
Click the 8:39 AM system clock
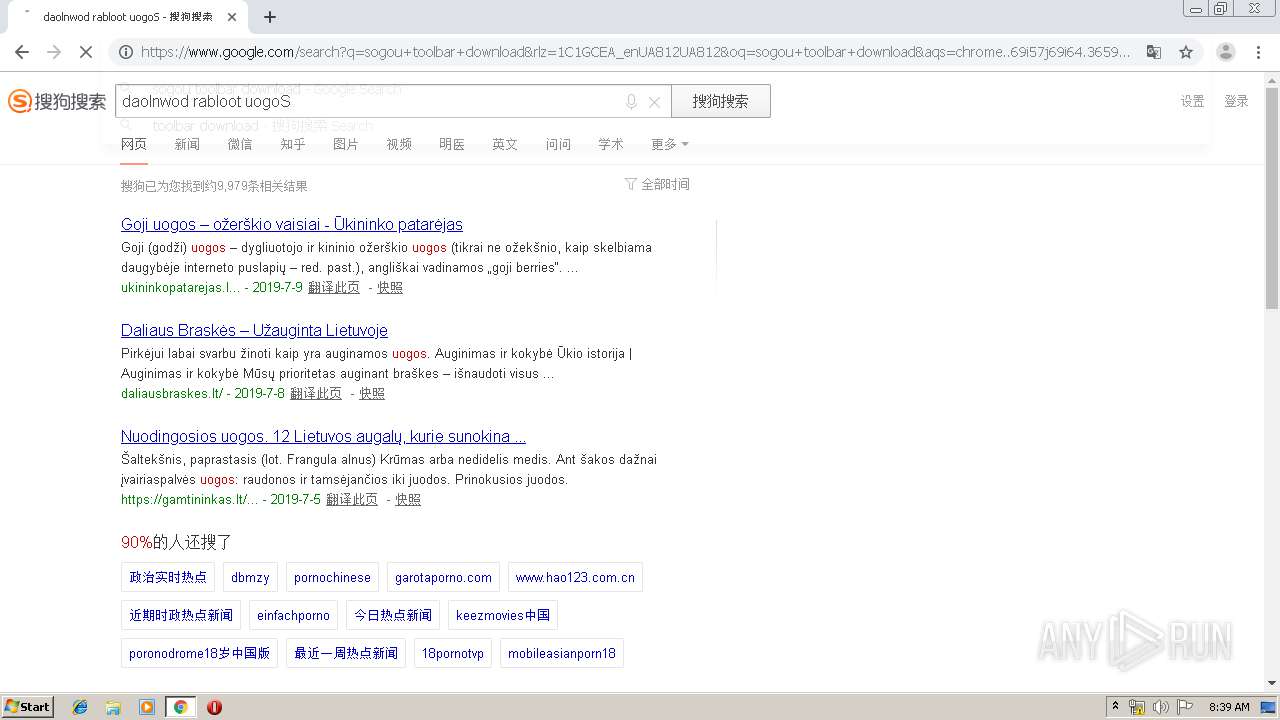(x=1229, y=707)
